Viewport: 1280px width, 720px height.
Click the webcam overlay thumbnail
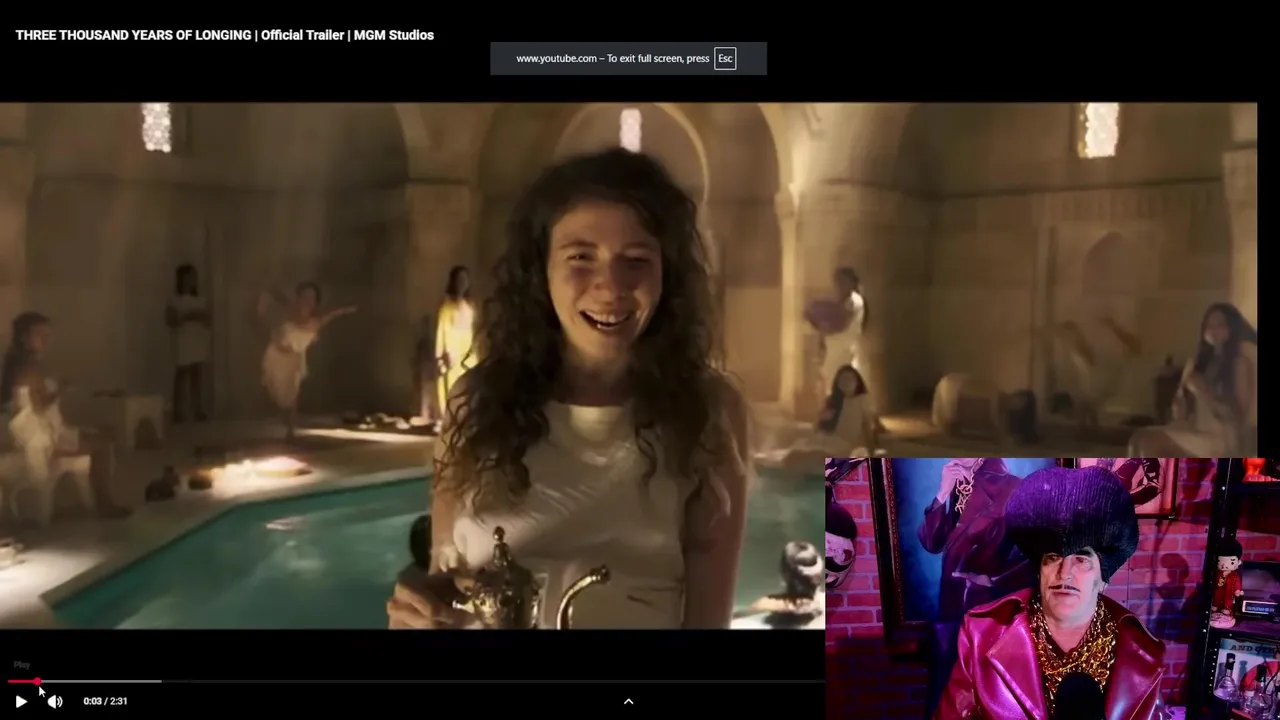click(1052, 589)
